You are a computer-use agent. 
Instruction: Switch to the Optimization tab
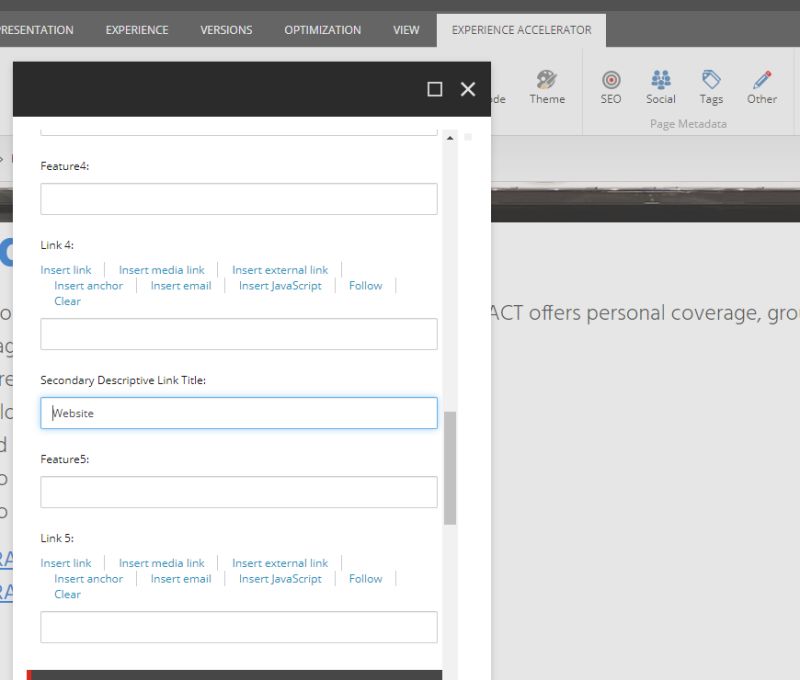(322, 29)
